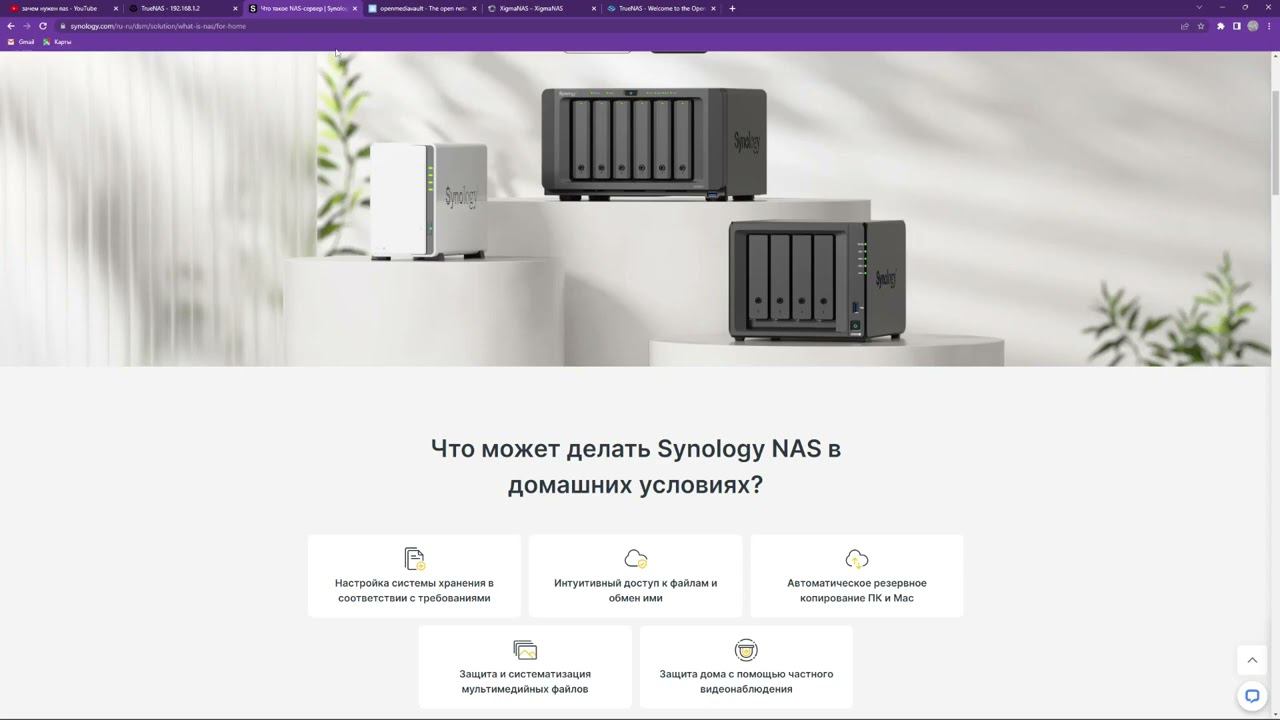This screenshot has height=720, width=1280.
Task: Click the share page icon in address bar
Action: click(x=1185, y=26)
